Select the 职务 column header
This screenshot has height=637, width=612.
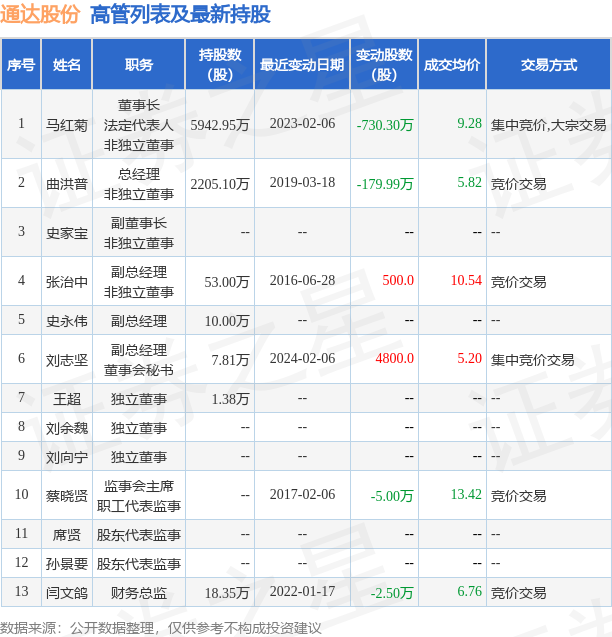coord(139,65)
